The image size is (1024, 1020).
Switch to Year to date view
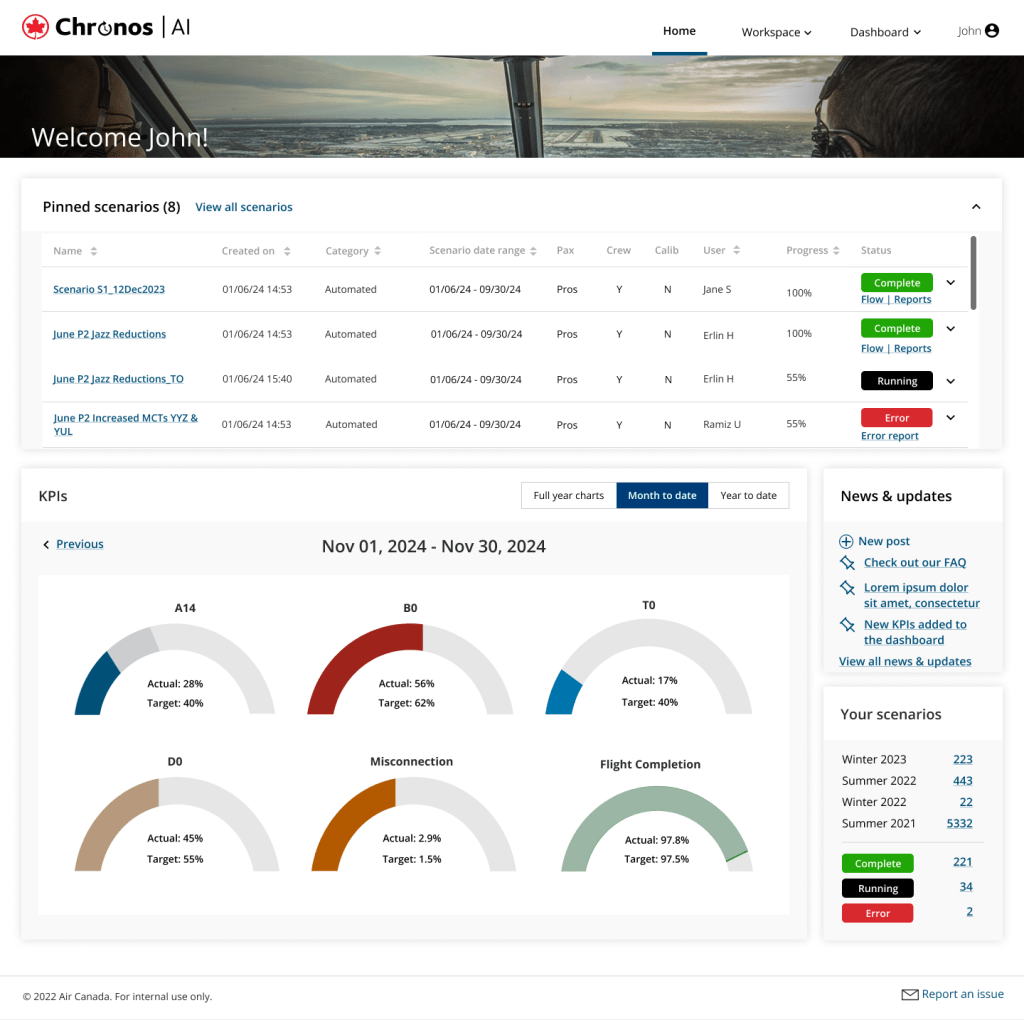(748, 496)
